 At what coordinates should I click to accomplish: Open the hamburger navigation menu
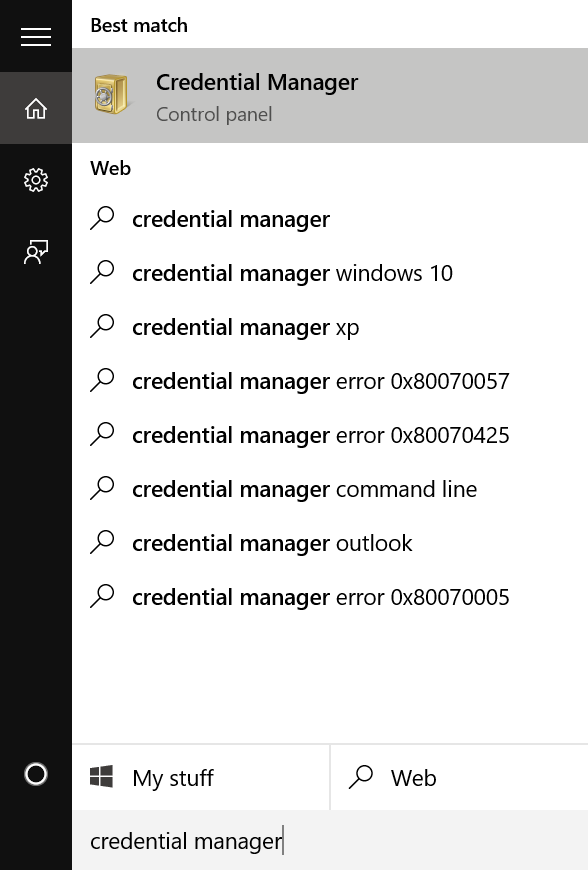coord(36,36)
